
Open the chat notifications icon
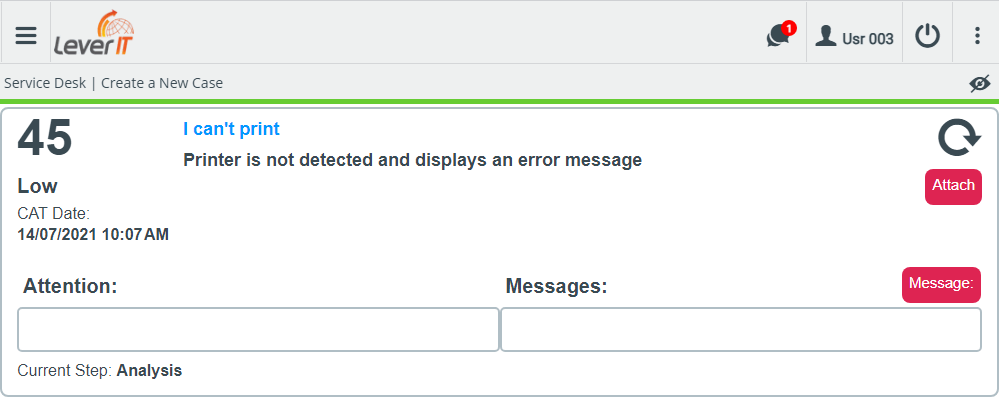coord(778,38)
